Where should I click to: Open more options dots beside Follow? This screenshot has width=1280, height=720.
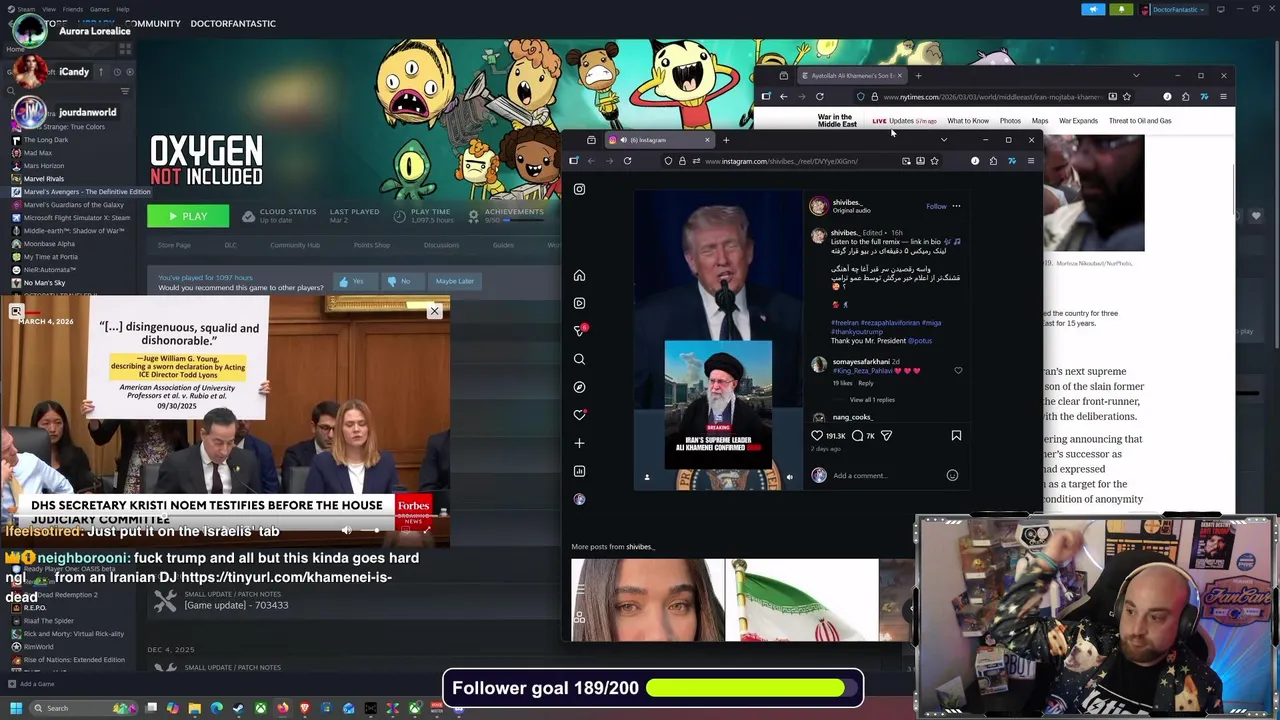click(x=956, y=206)
